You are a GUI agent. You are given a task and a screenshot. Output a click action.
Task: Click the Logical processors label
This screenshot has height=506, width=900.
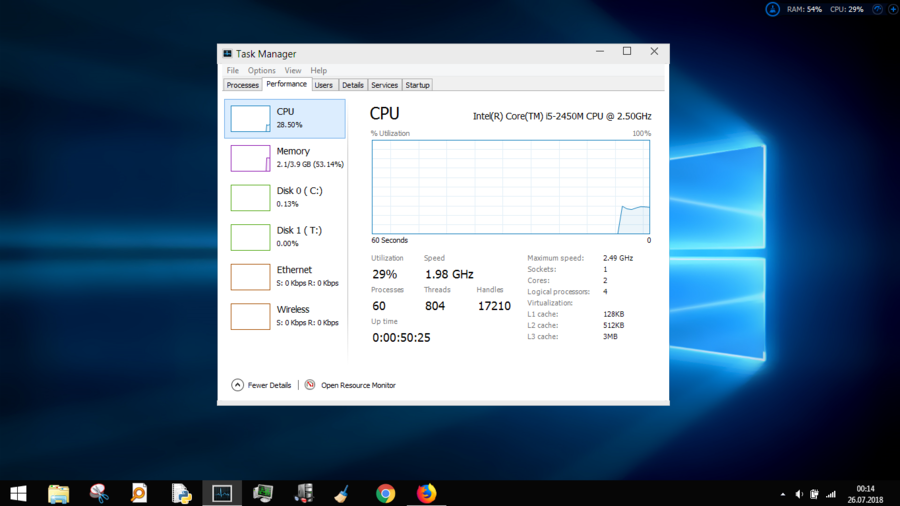(558, 291)
